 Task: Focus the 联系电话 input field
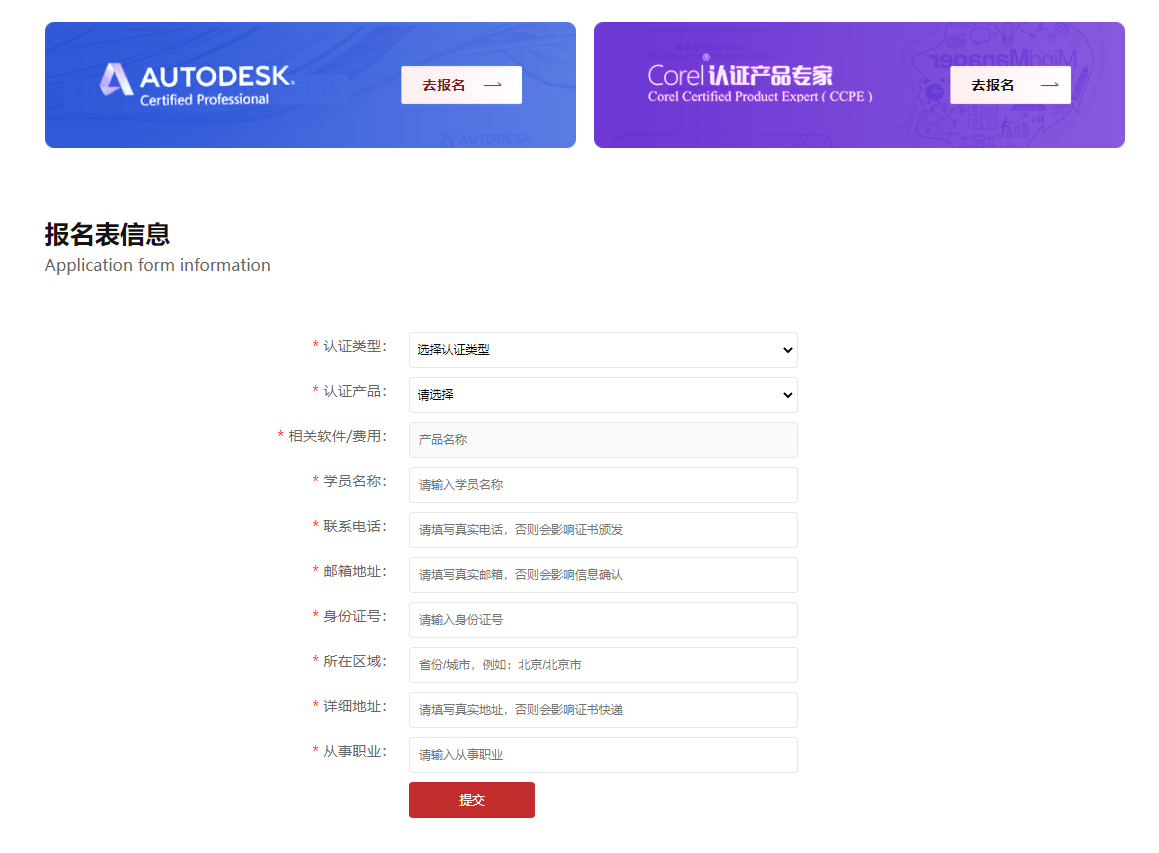[603, 530]
